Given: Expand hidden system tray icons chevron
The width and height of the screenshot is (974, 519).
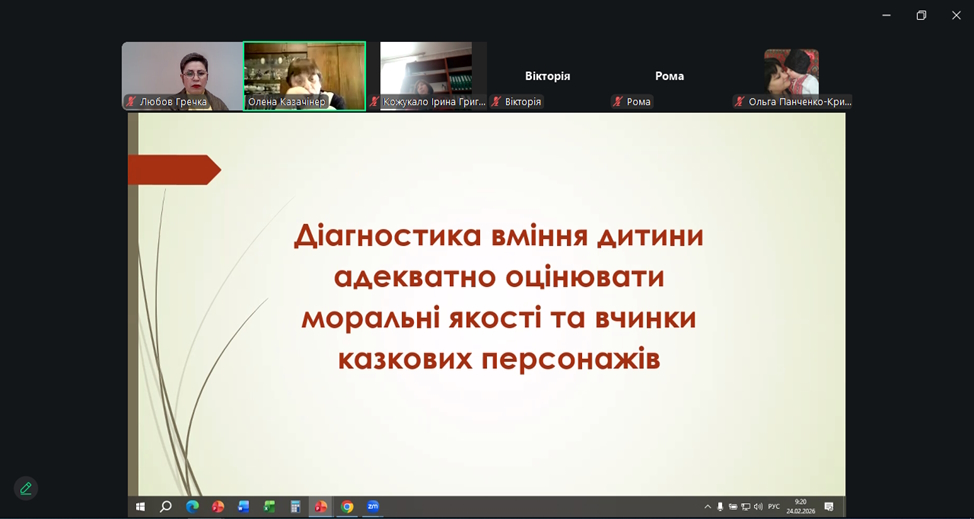Looking at the screenshot, I should pyautogui.click(x=708, y=507).
